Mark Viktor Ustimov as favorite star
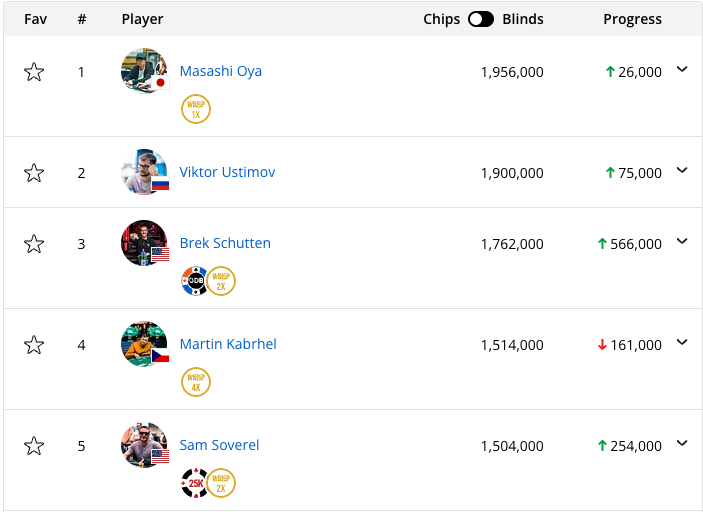703x512 pixels. (x=34, y=173)
